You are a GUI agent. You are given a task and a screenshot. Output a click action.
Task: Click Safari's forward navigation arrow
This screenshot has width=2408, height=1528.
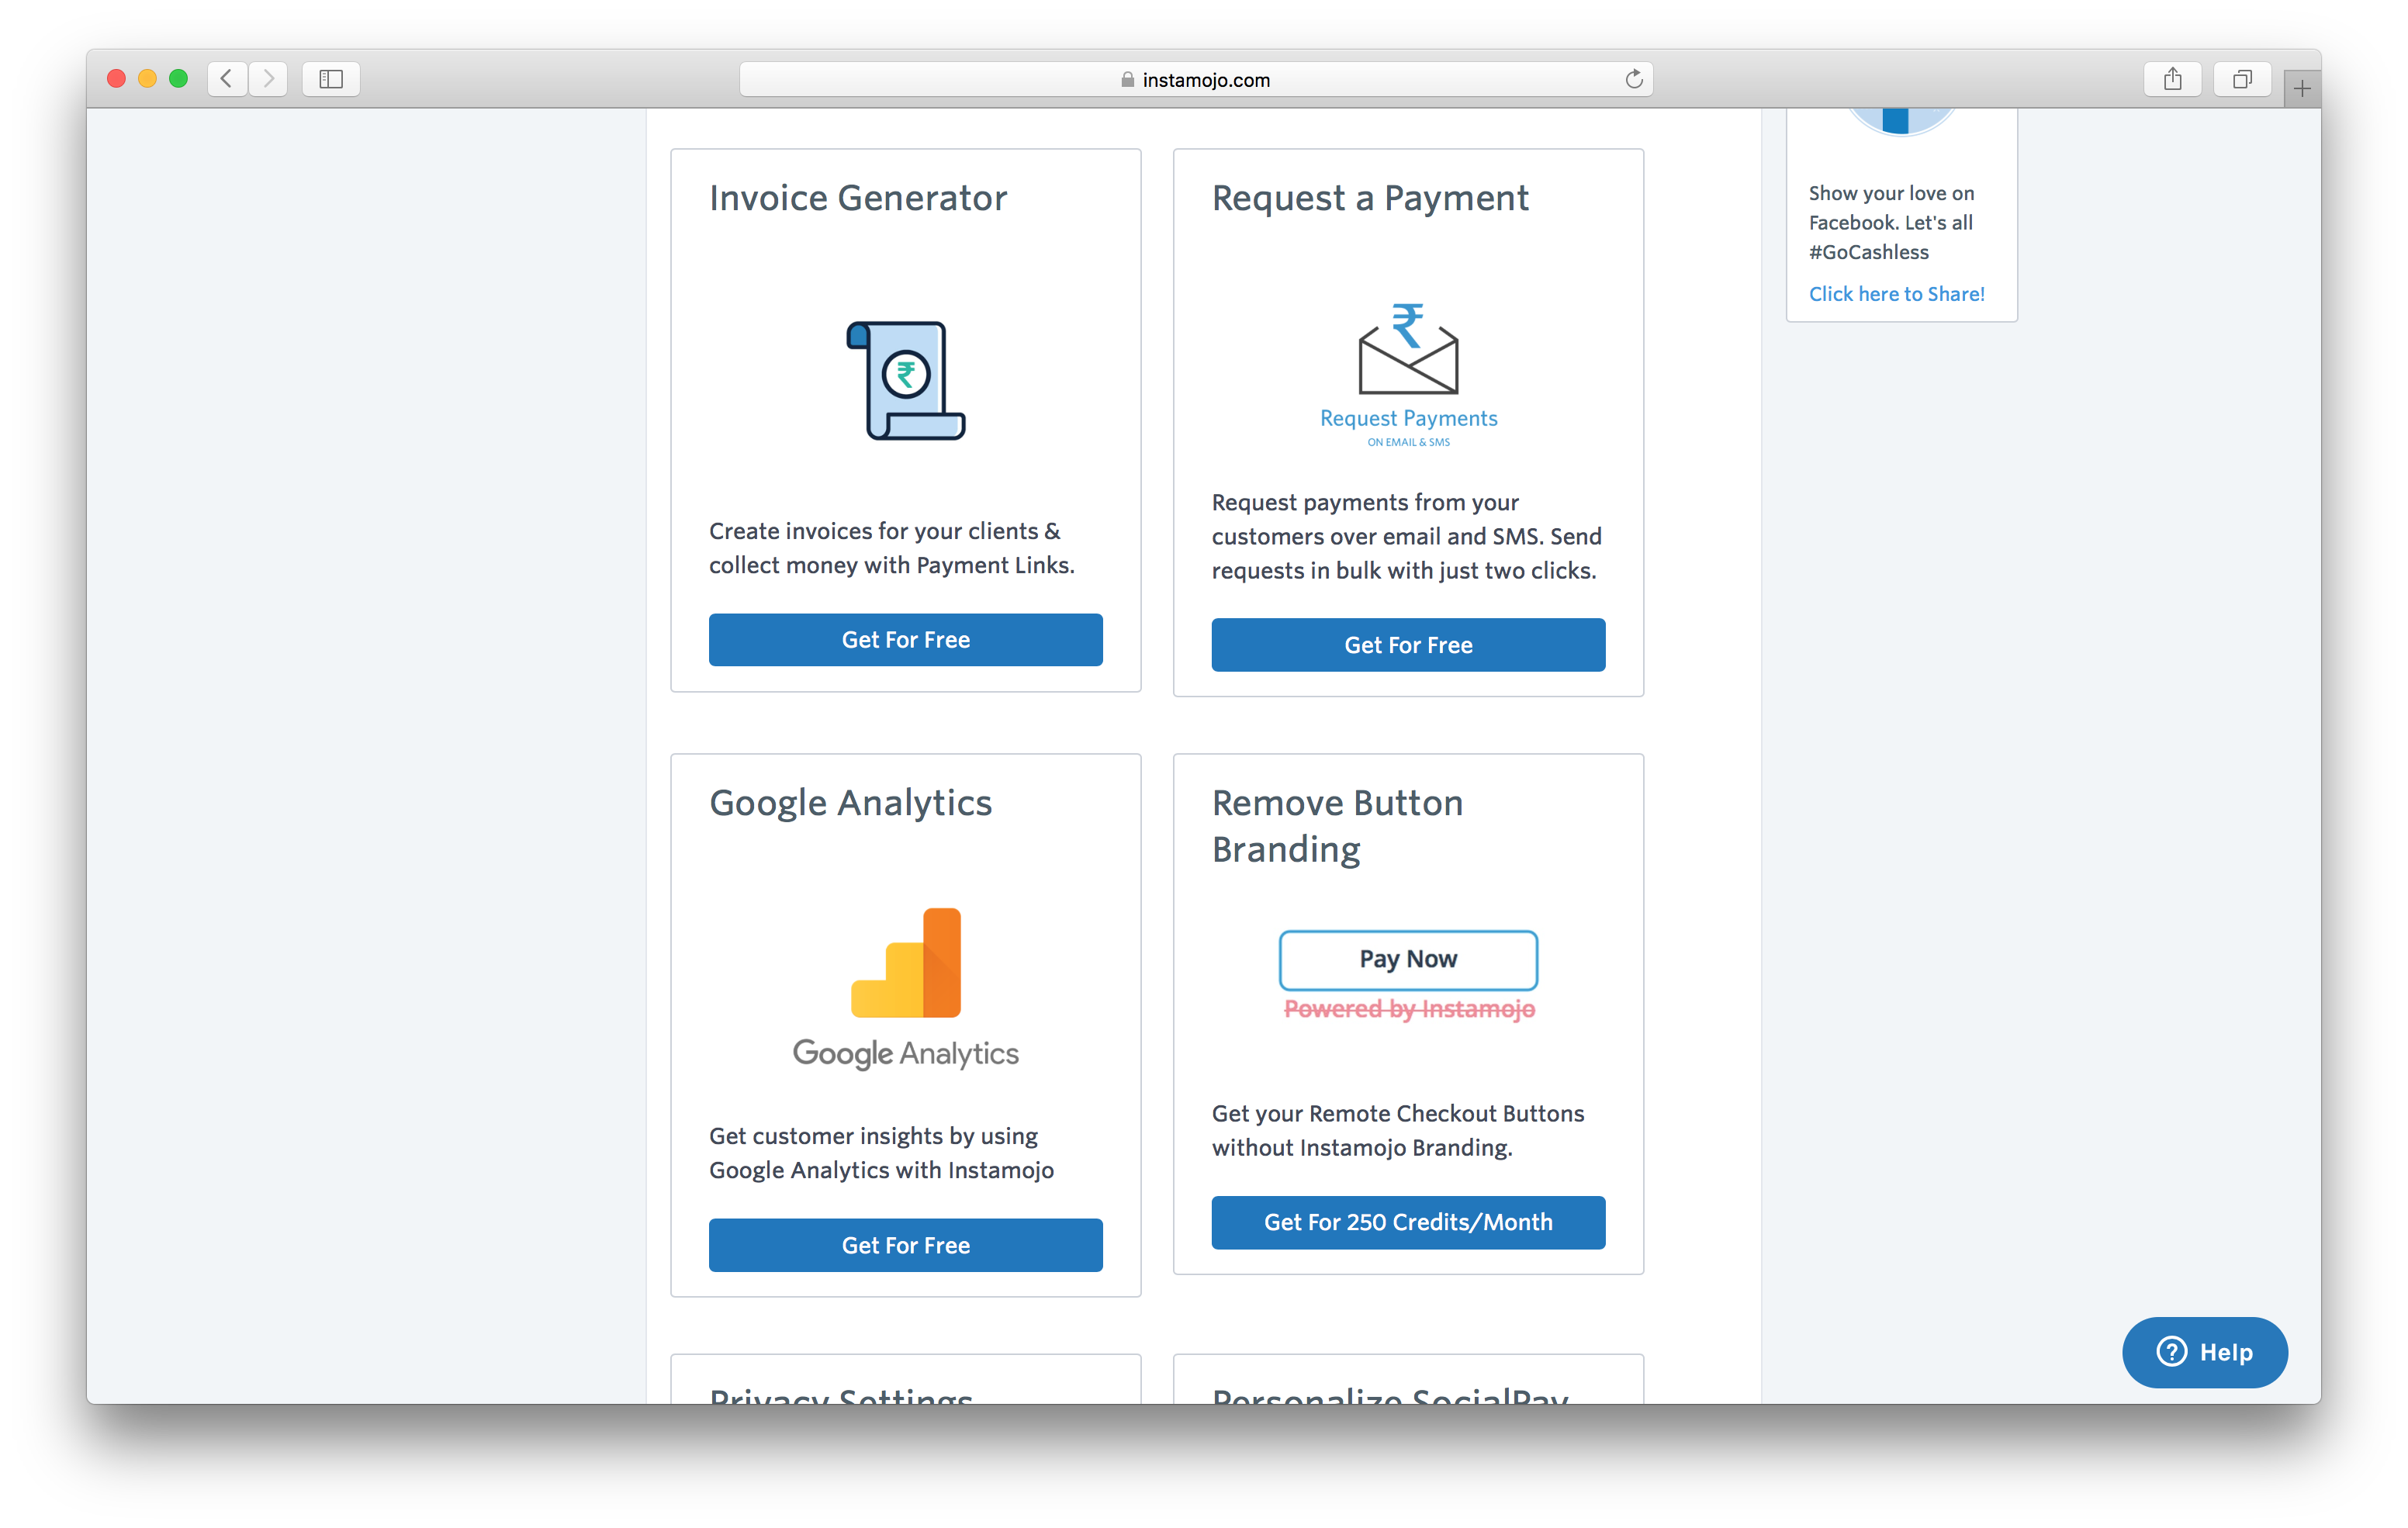point(268,79)
